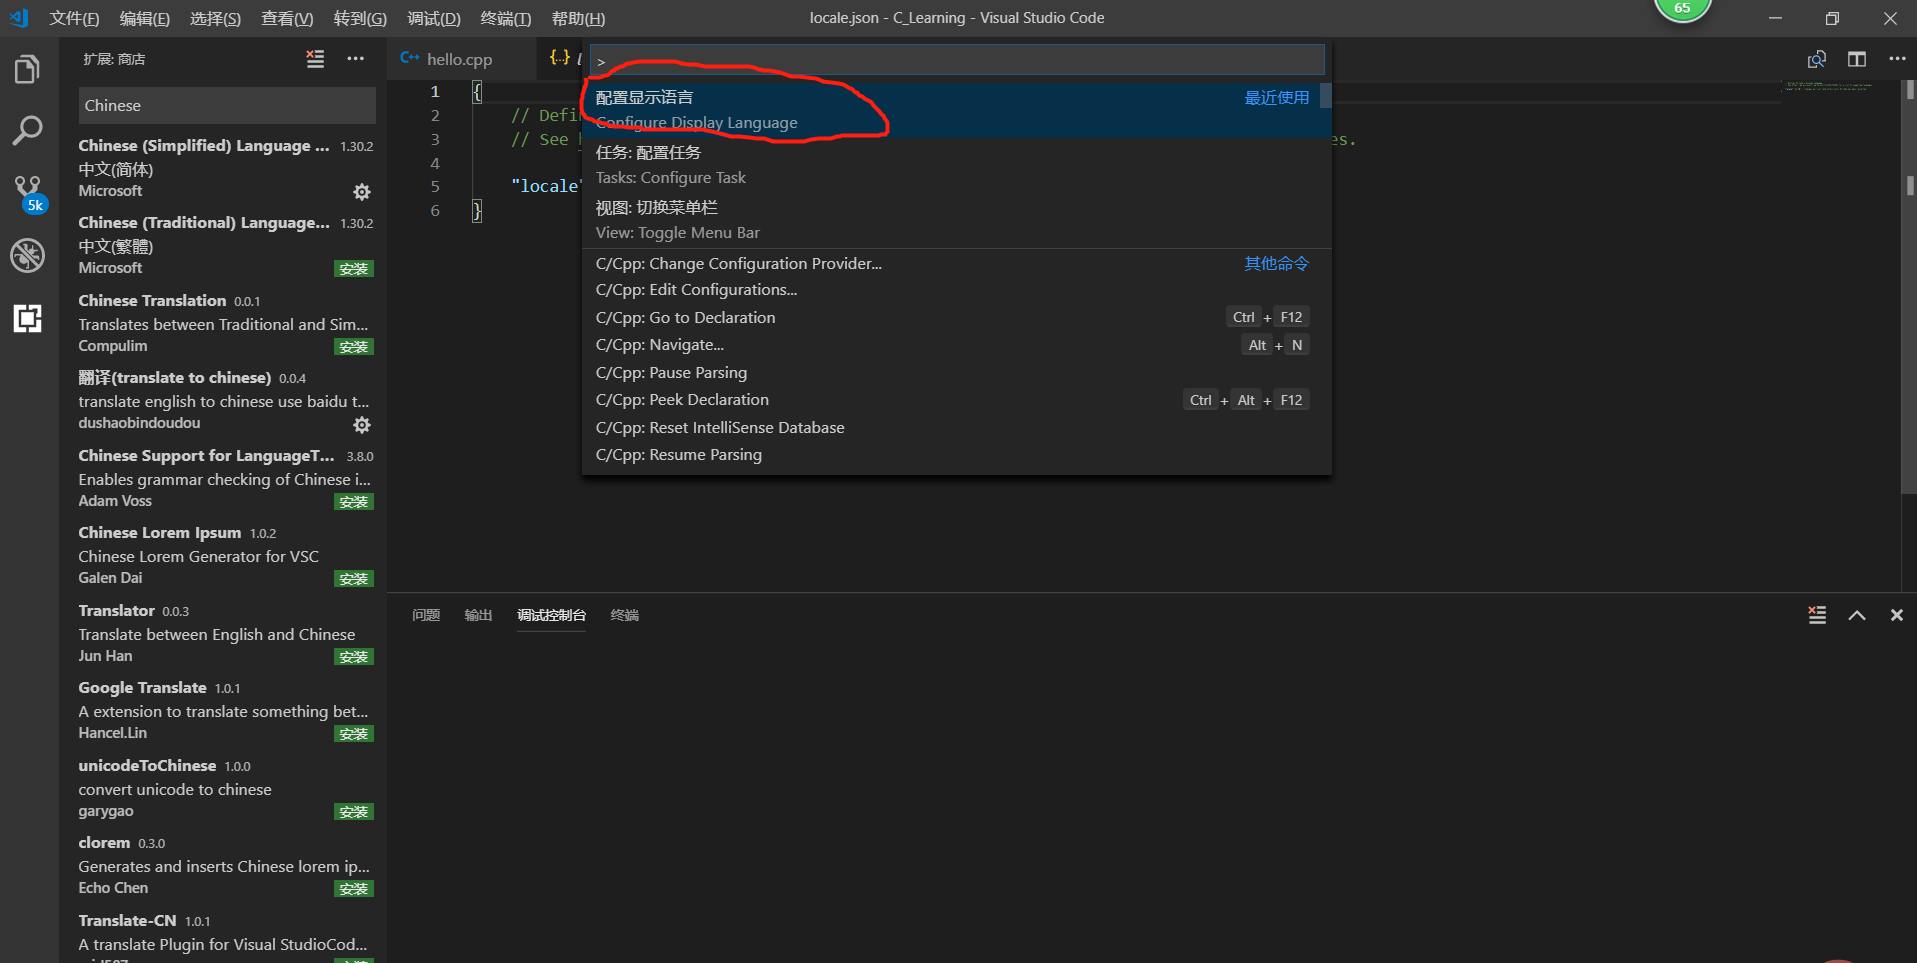Screen dimensions: 1917x963
Task: Switch to the 调试控制台 panel tab
Action: [552, 615]
